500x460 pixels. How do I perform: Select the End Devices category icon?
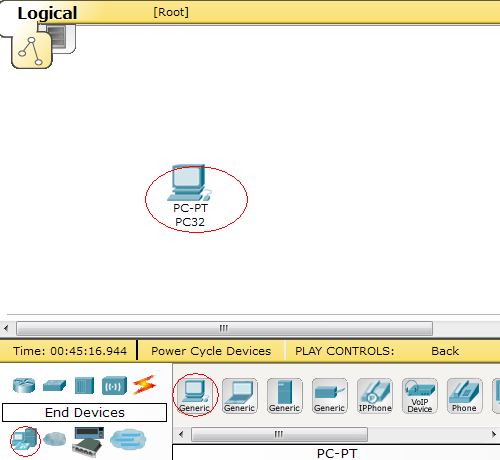click(x=25, y=440)
